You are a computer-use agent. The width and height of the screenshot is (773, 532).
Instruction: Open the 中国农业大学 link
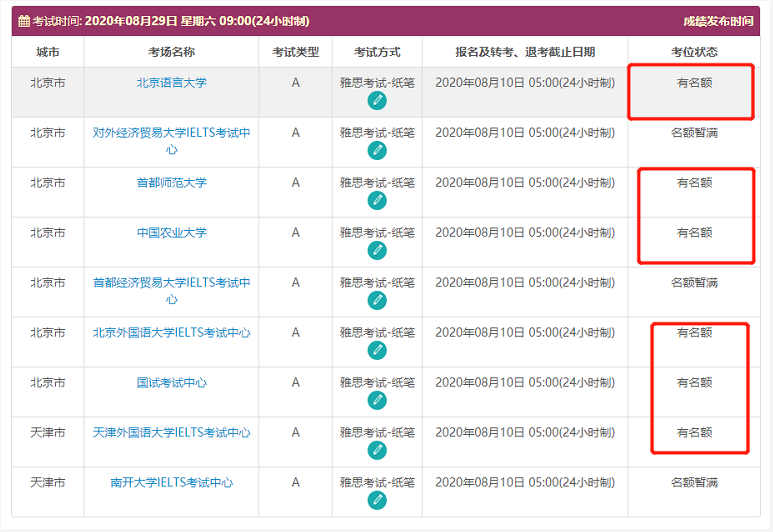coord(172,233)
